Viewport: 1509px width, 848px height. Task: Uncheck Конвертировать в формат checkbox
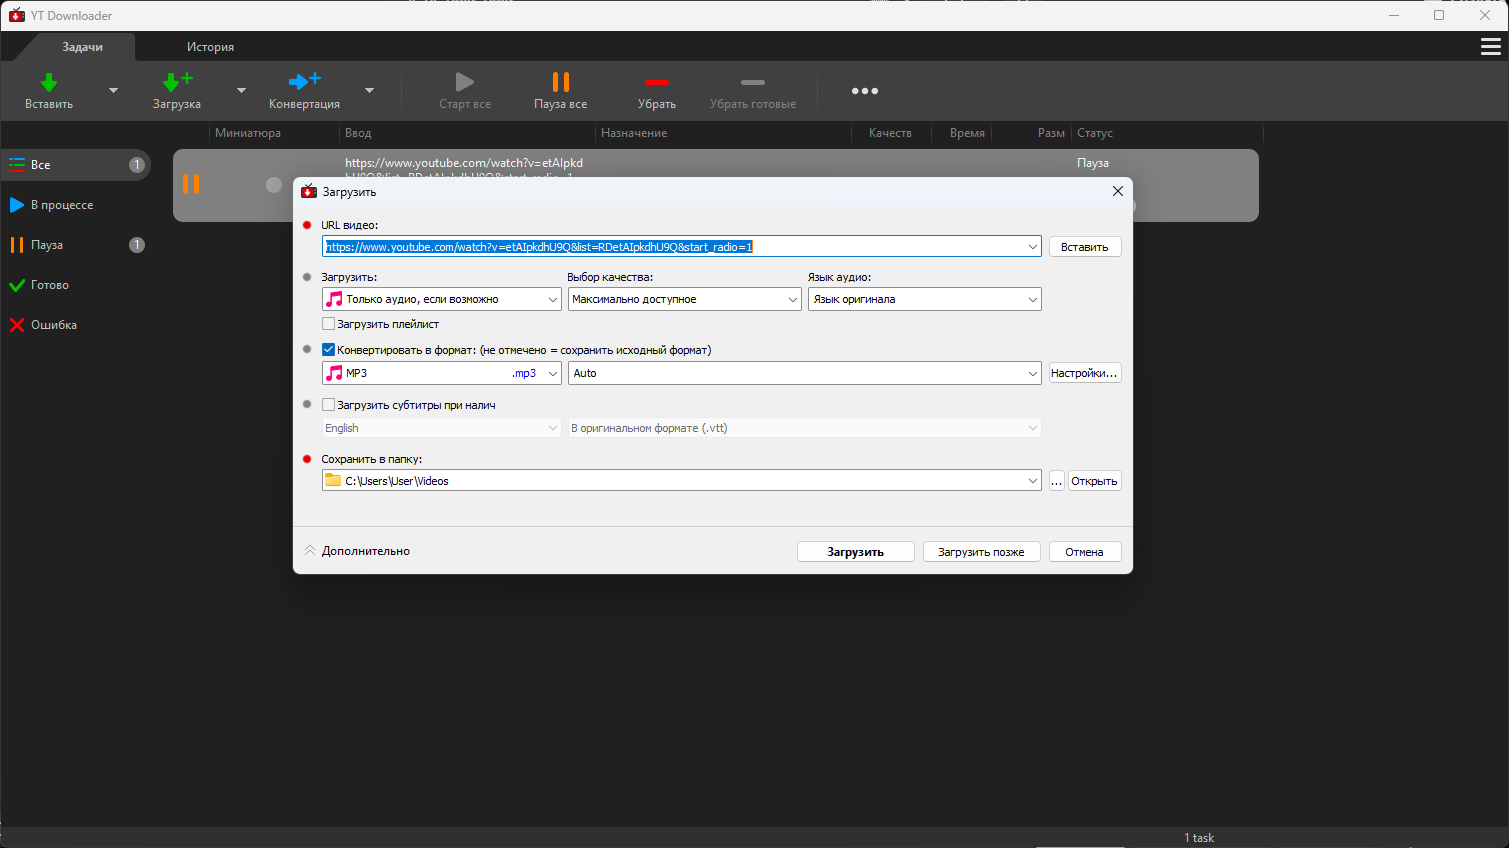tap(328, 350)
